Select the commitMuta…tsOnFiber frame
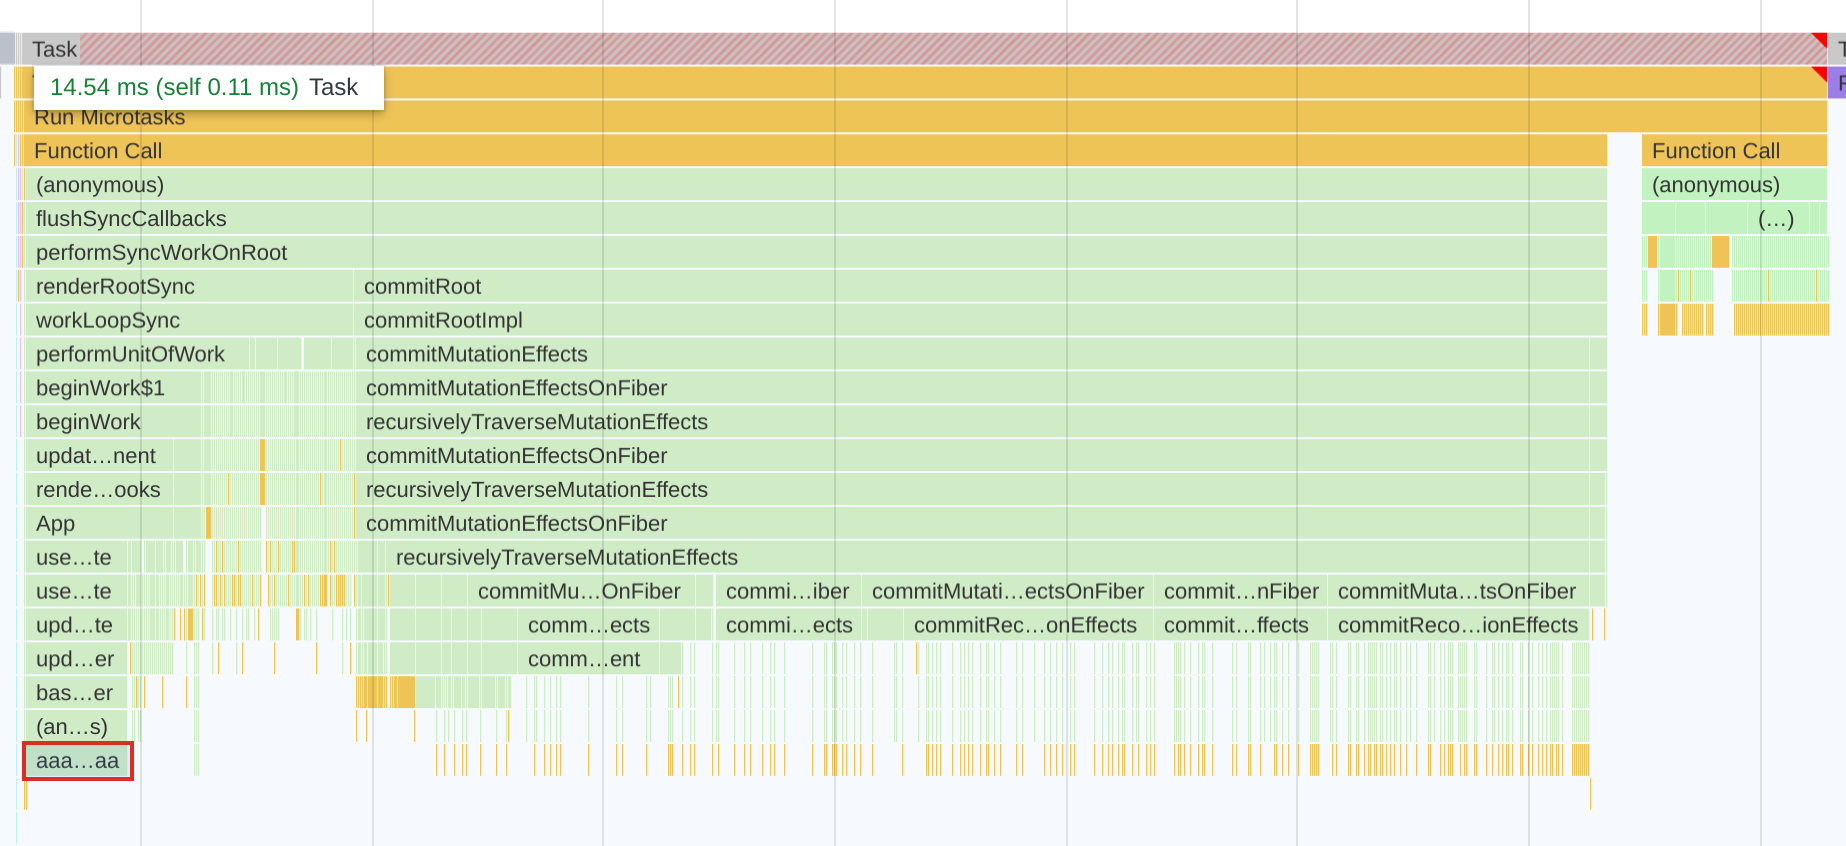The image size is (1846, 846). [1458, 592]
